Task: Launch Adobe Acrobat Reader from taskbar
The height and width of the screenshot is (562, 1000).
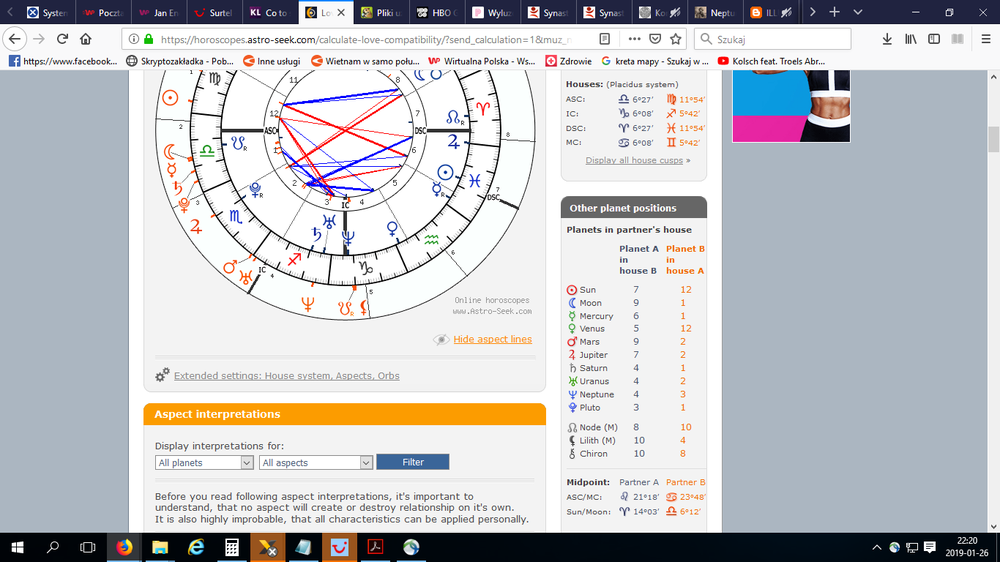Action: 376,547
